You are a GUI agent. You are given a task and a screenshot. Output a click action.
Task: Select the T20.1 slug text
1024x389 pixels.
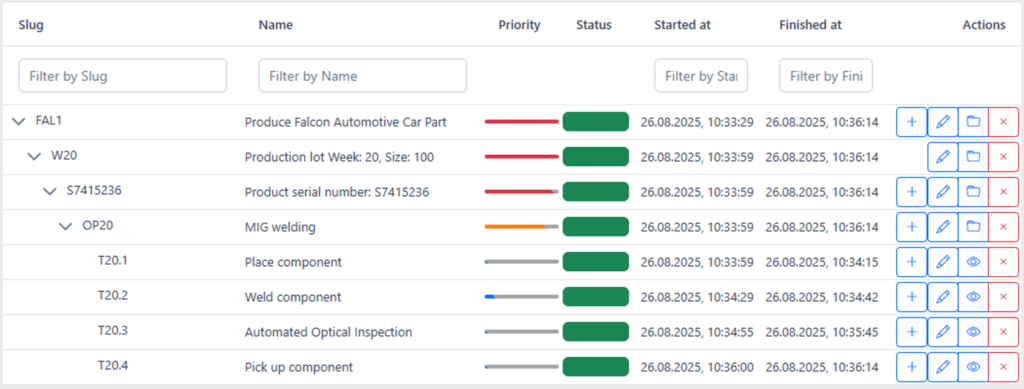click(112, 260)
